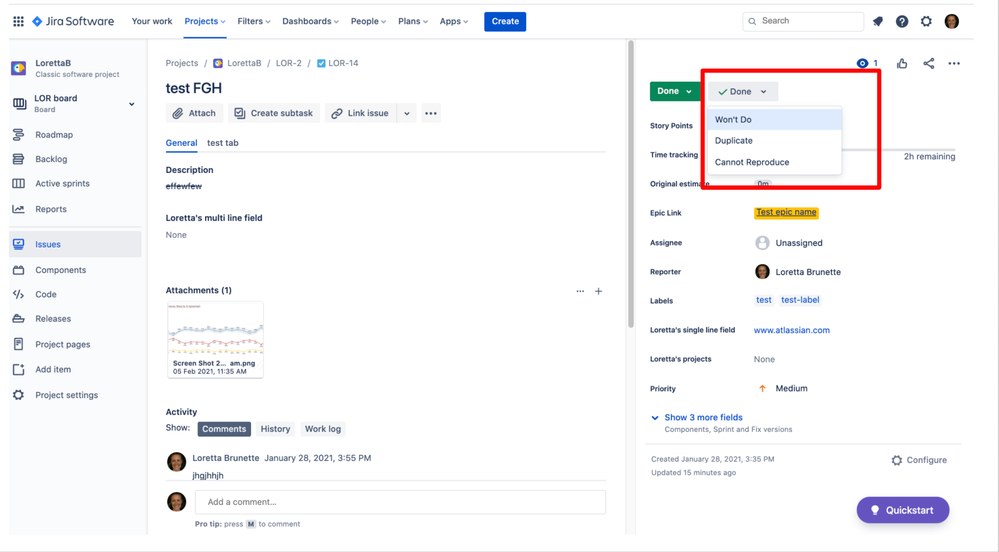The width and height of the screenshot is (999, 552).
Task: Open the People dropdown menu
Action: pyautogui.click(x=368, y=21)
